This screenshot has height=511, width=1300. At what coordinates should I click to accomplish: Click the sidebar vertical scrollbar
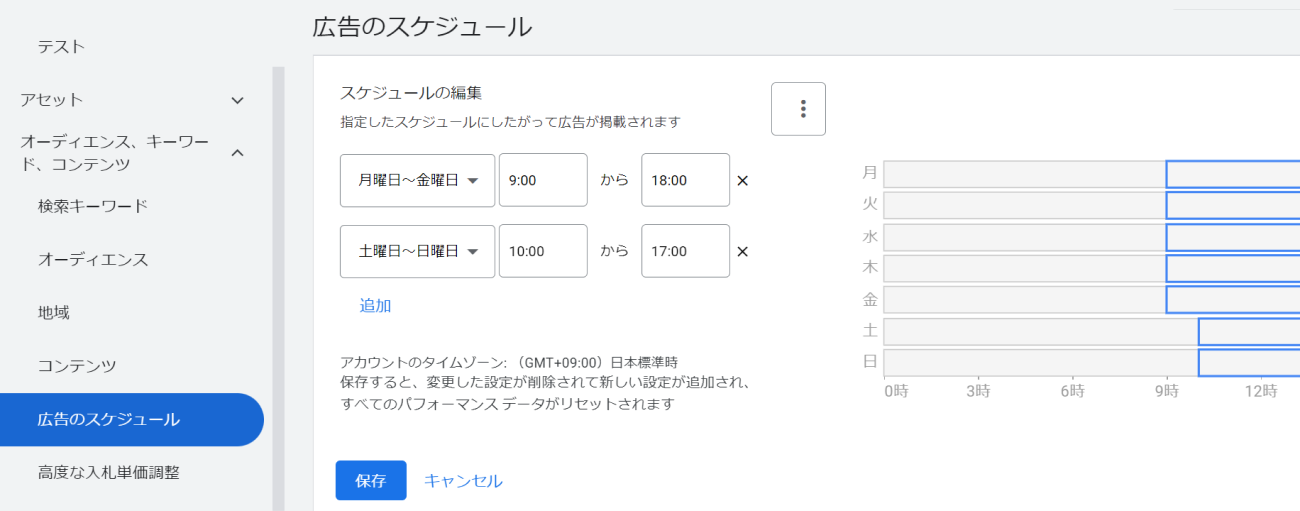point(278,289)
